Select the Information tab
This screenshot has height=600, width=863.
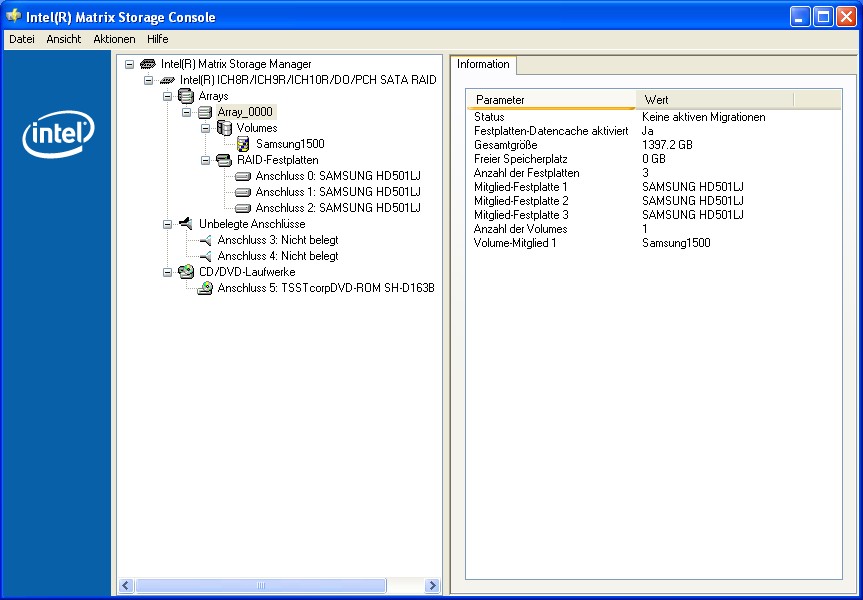(483, 64)
